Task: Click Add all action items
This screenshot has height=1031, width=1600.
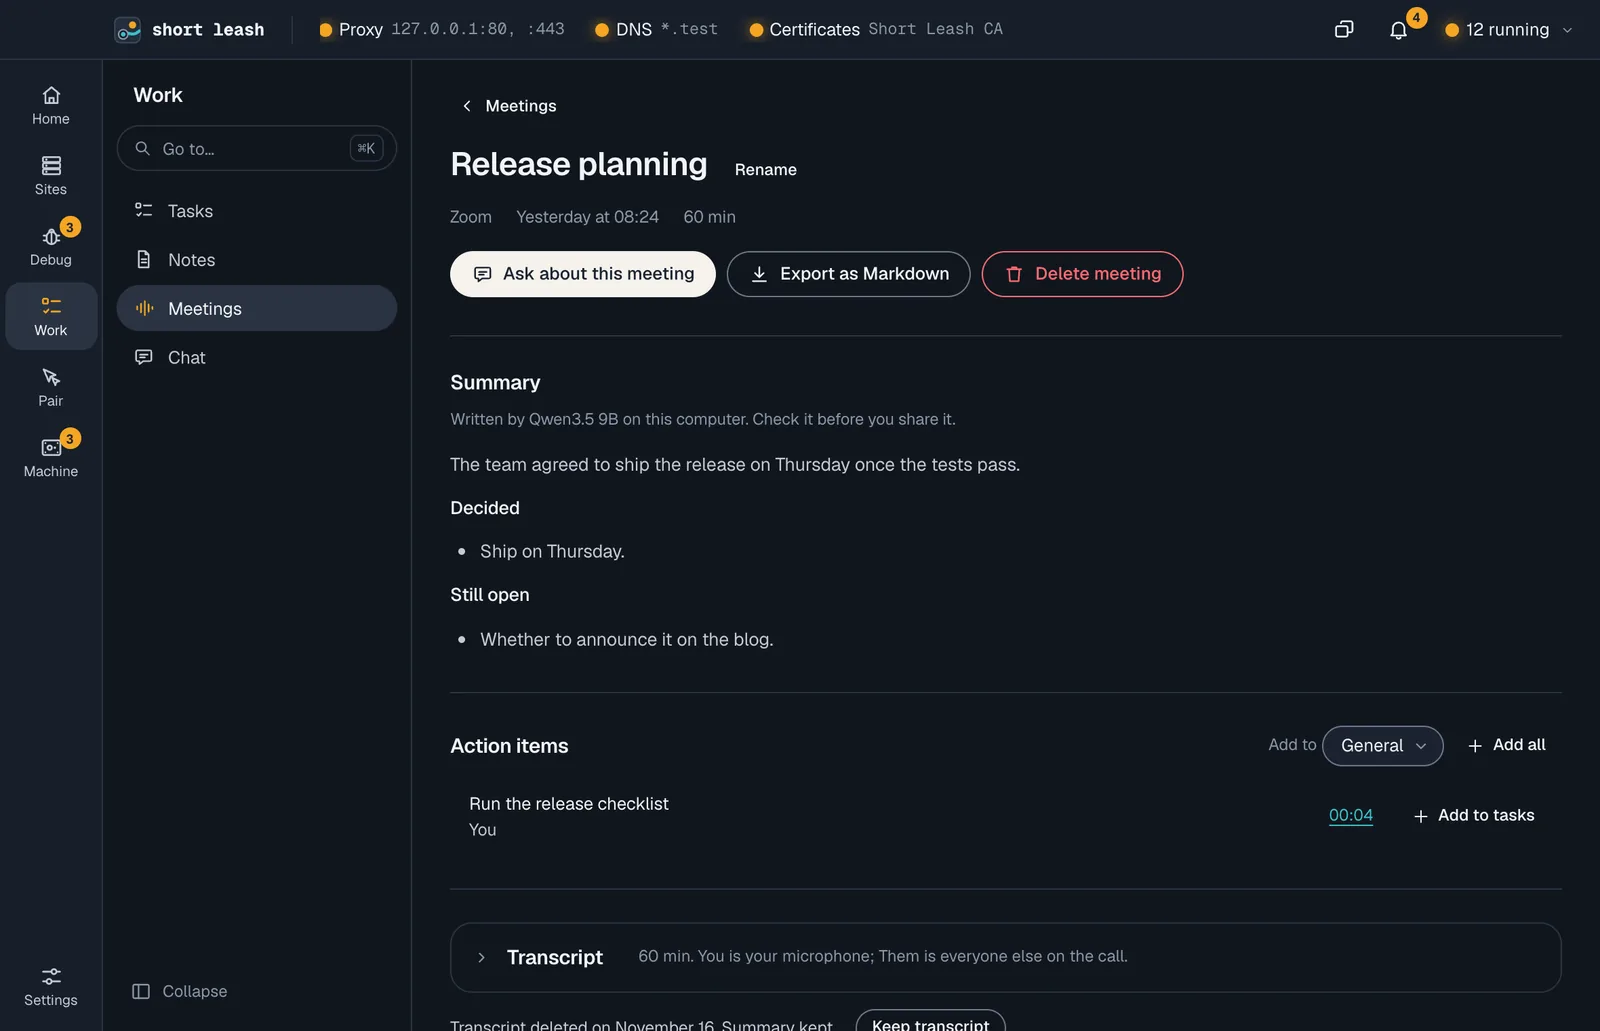Action: point(1506,745)
